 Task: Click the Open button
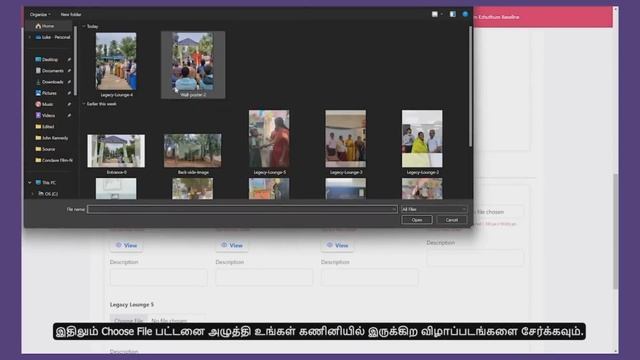point(417,220)
